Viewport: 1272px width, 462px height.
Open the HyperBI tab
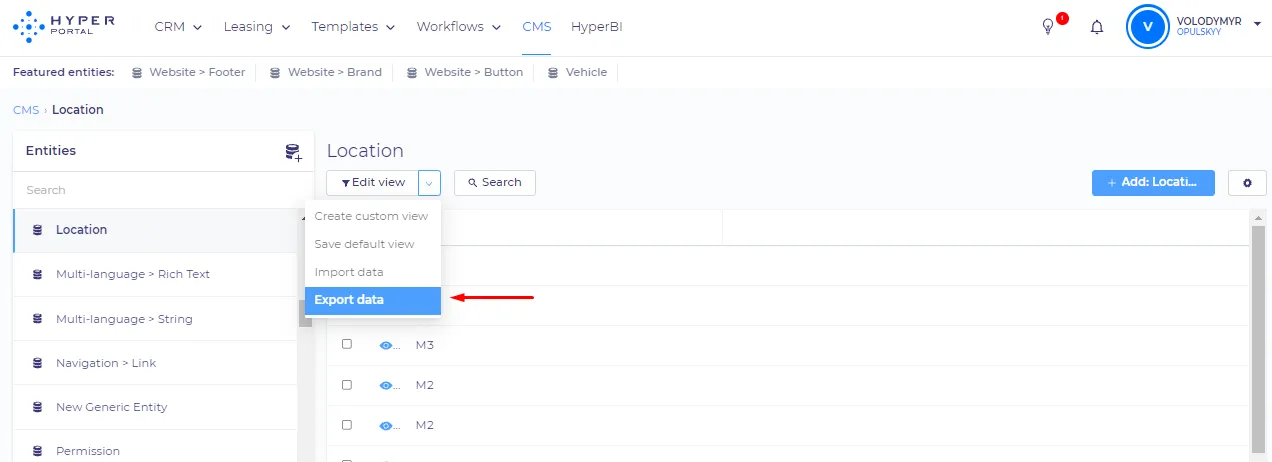pyautogui.click(x=597, y=27)
